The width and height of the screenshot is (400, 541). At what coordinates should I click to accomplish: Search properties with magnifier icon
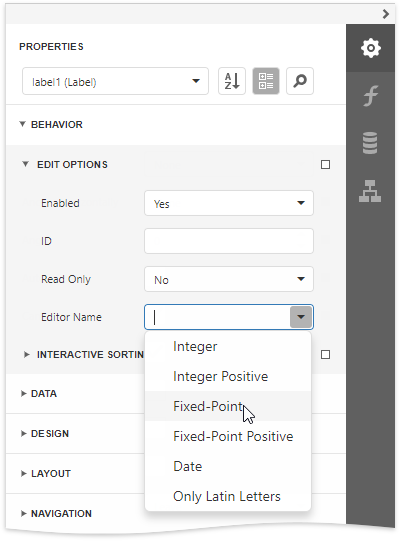(x=300, y=81)
